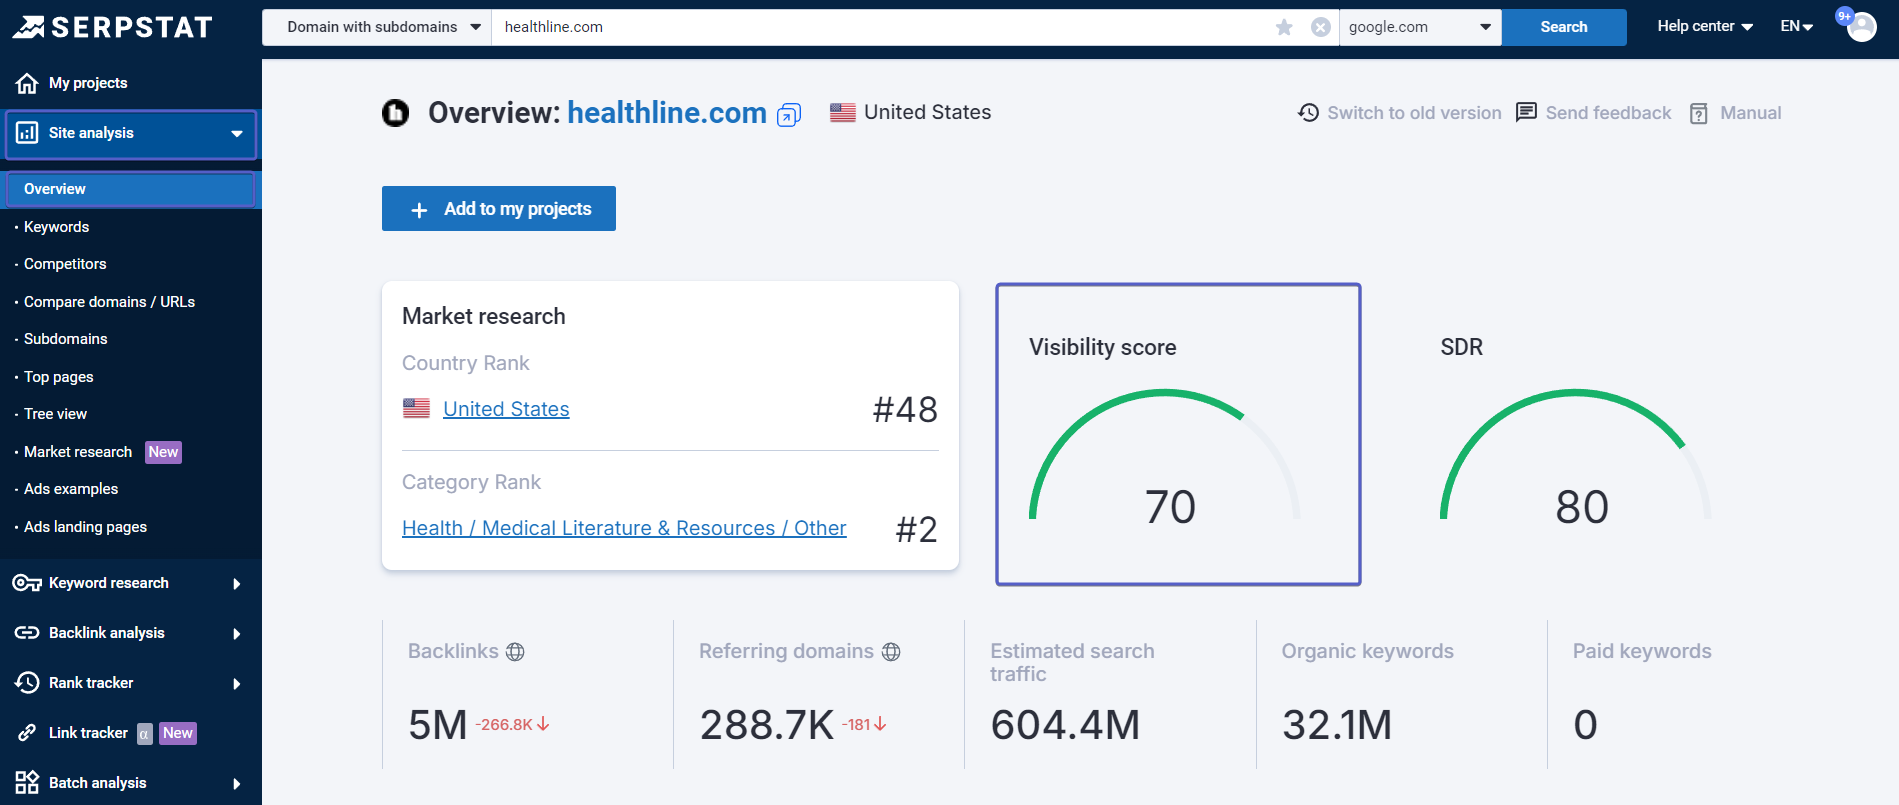
Task: Open healthline.com in new tab icon
Action: point(789,115)
